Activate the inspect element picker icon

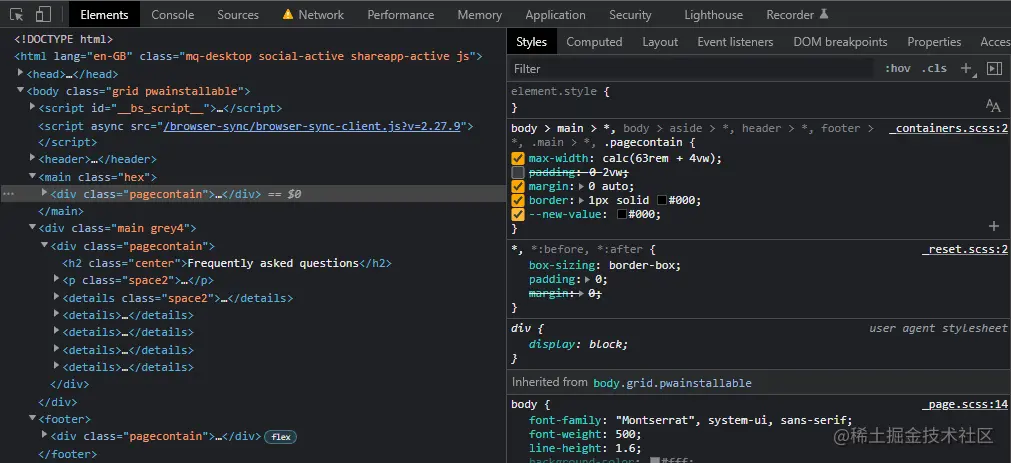(x=17, y=14)
